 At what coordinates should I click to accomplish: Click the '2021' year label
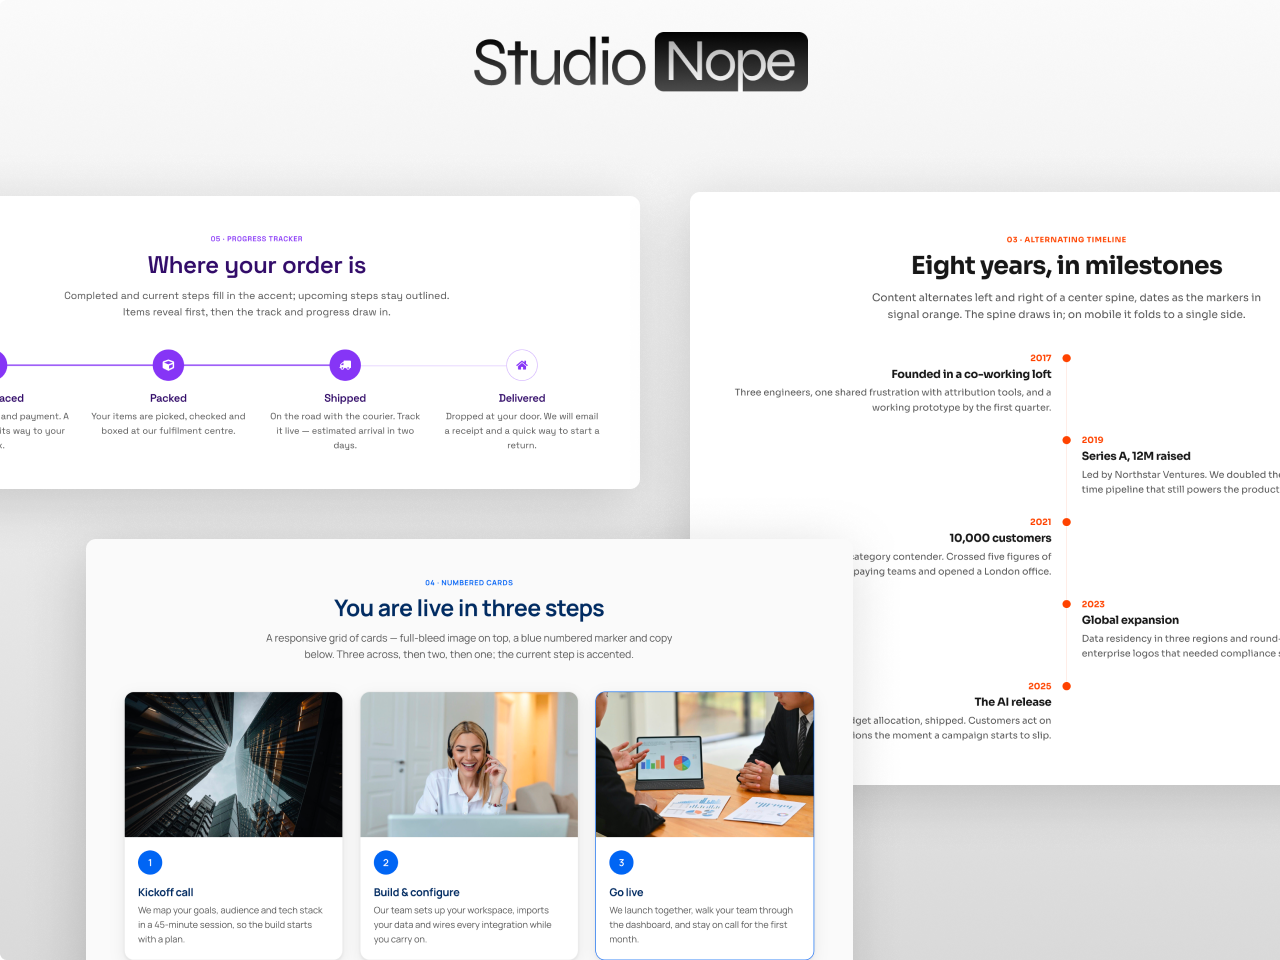1041,522
